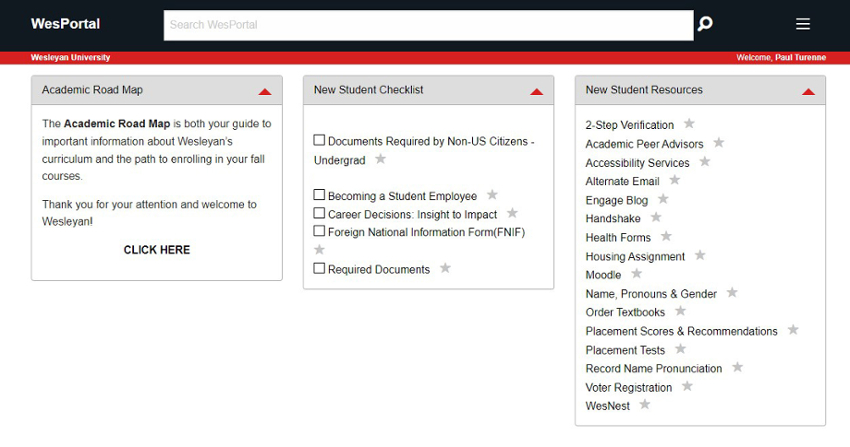Image resolution: width=850 pixels, height=447 pixels.
Task: Open Handshake resource link
Action: (613, 219)
